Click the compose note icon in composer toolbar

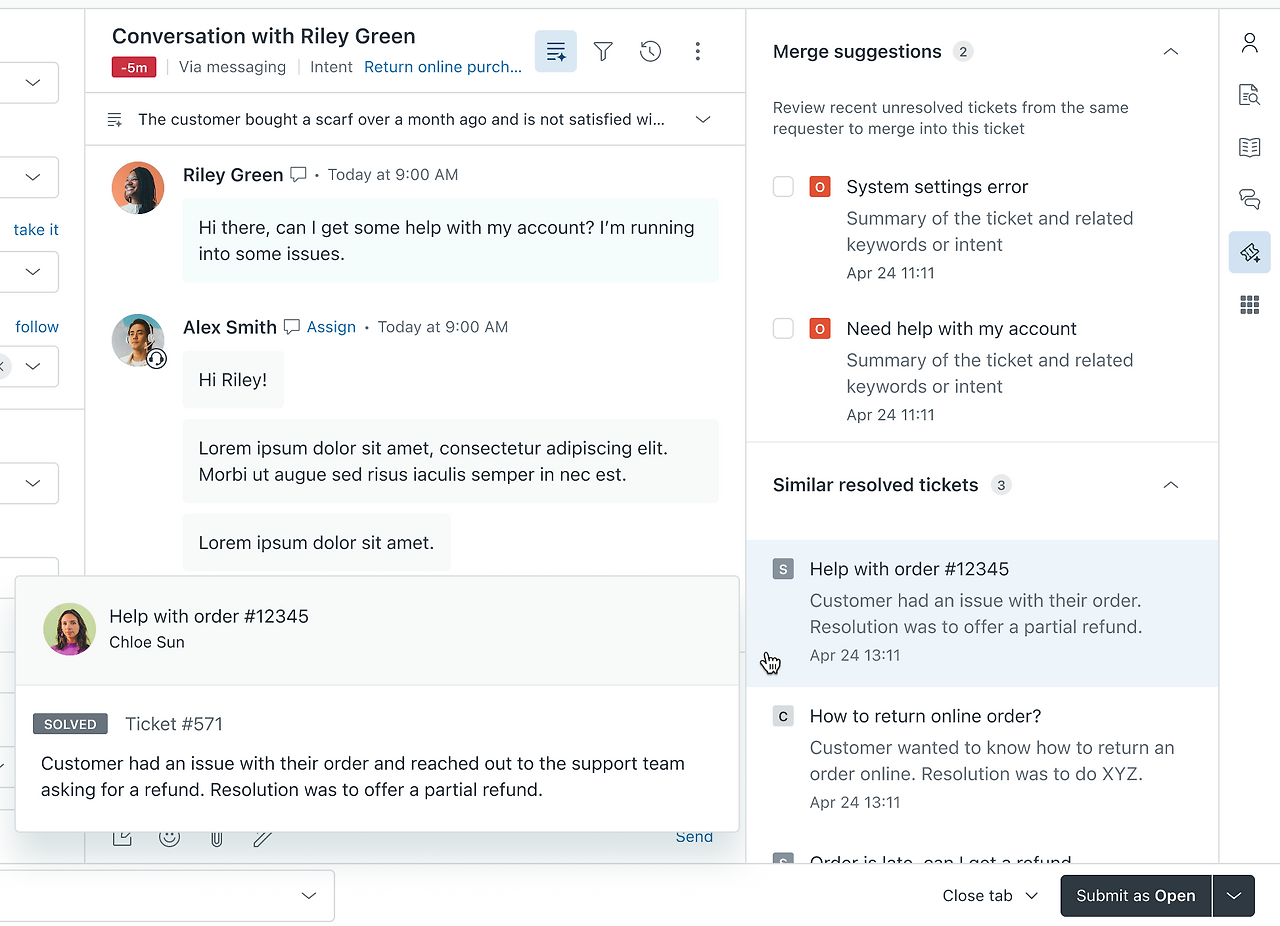[x=122, y=838]
